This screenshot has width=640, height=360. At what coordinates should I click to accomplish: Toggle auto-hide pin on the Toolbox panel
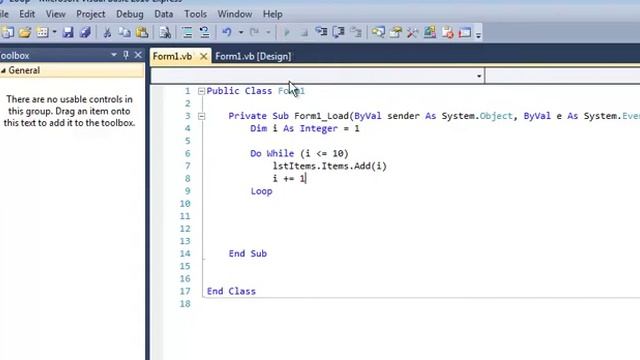[x=126, y=55]
